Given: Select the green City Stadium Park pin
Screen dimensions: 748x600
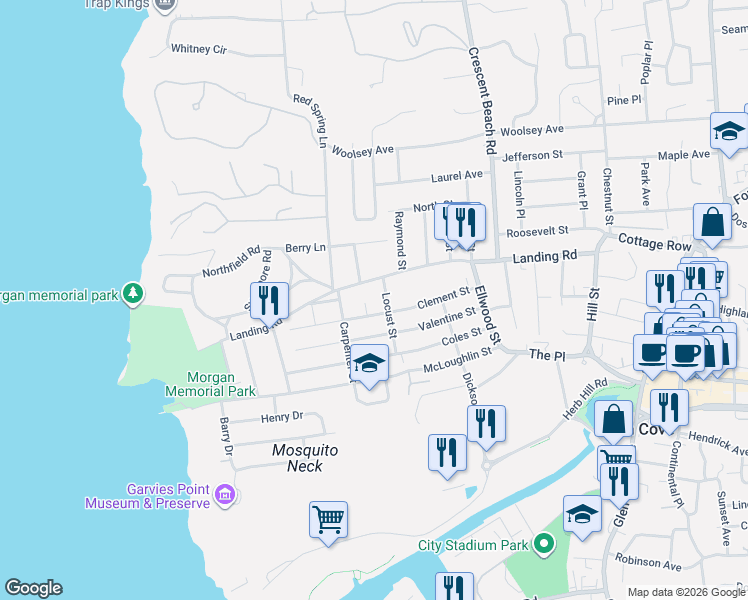Looking at the screenshot, I should tap(544, 545).
